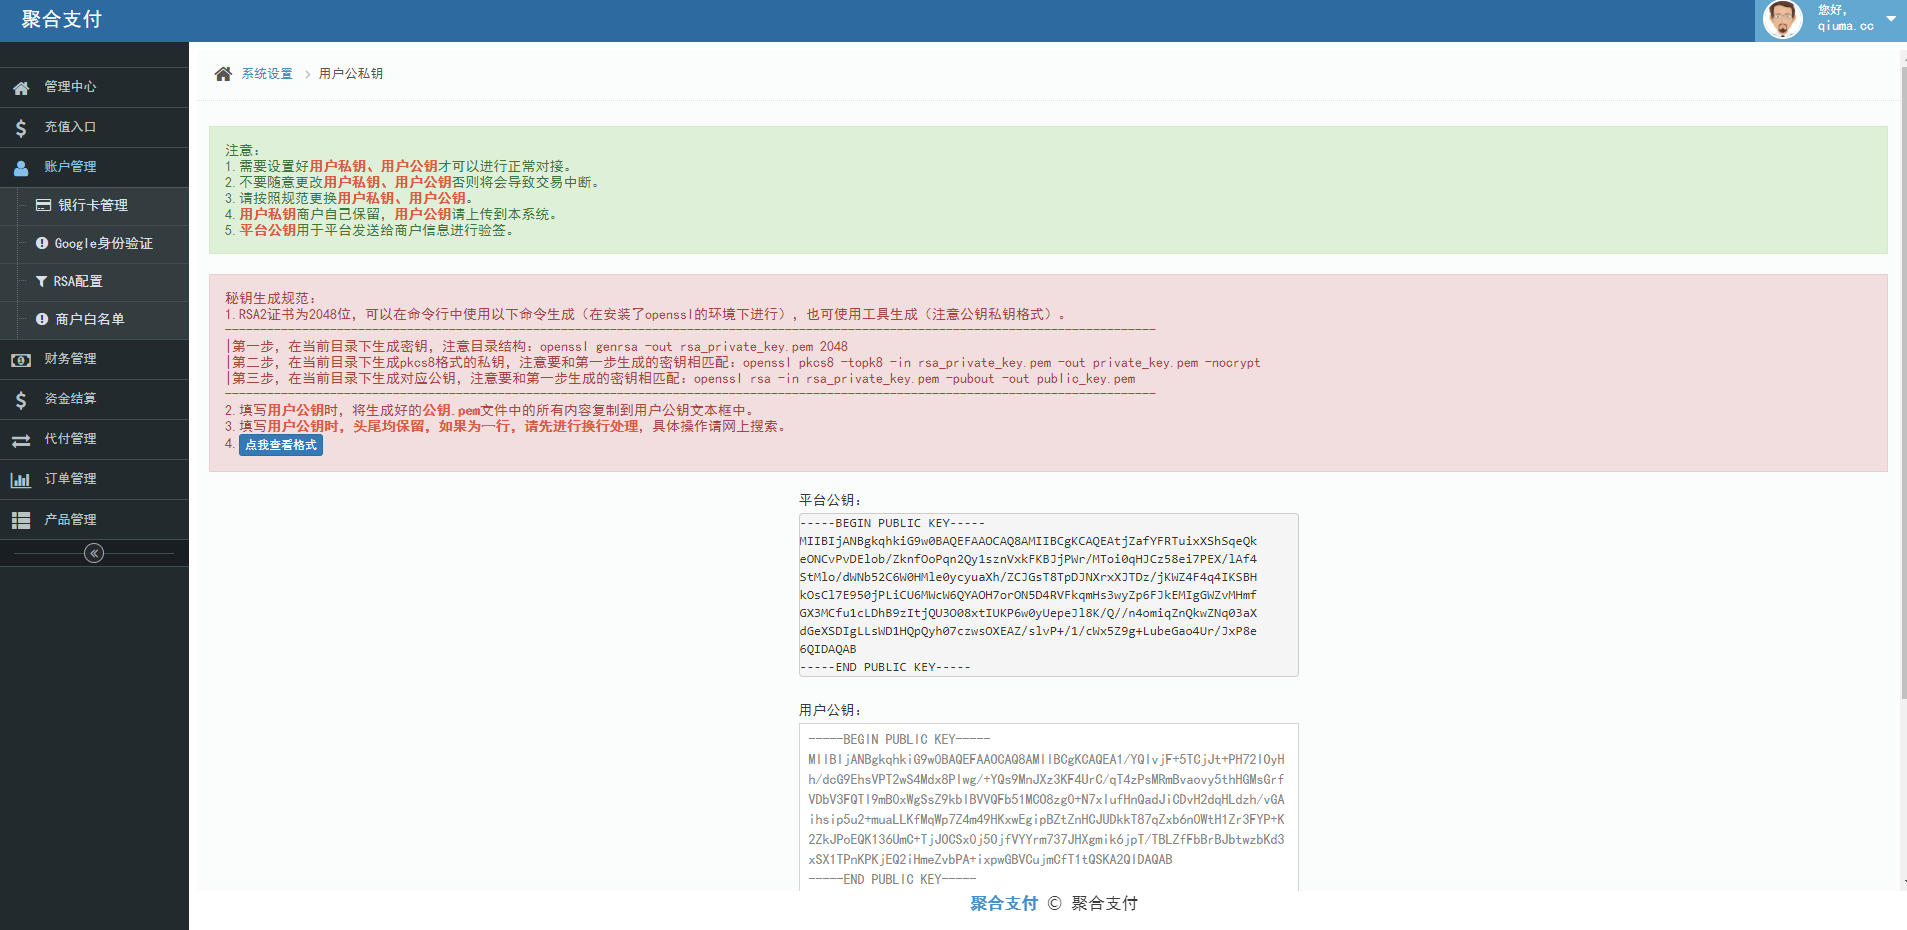Image resolution: width=1907 pixels, height=930 pixels.
Task: Select 银行卡管理 submenu item
Action: click(x=92, y=205)
